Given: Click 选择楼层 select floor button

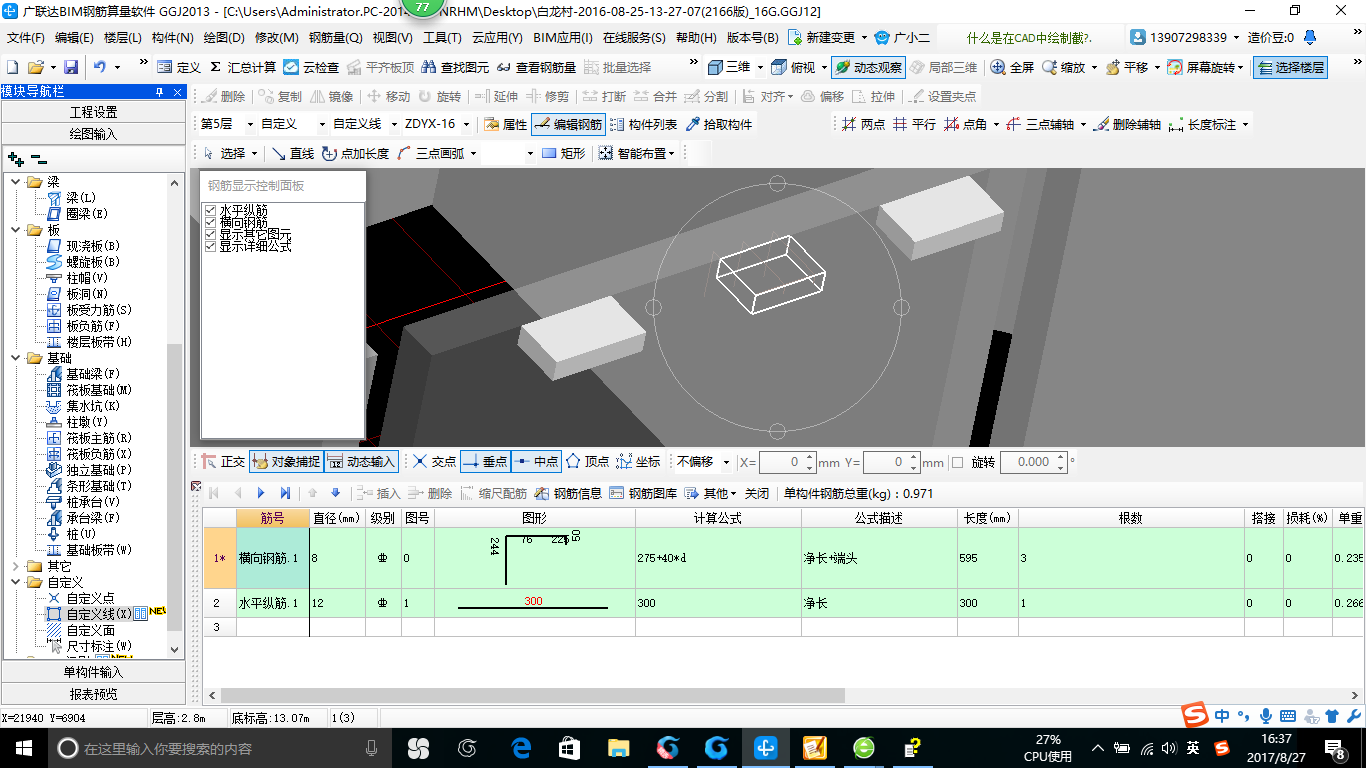Looking at the screenshot, I should (x=1292, y=67).
